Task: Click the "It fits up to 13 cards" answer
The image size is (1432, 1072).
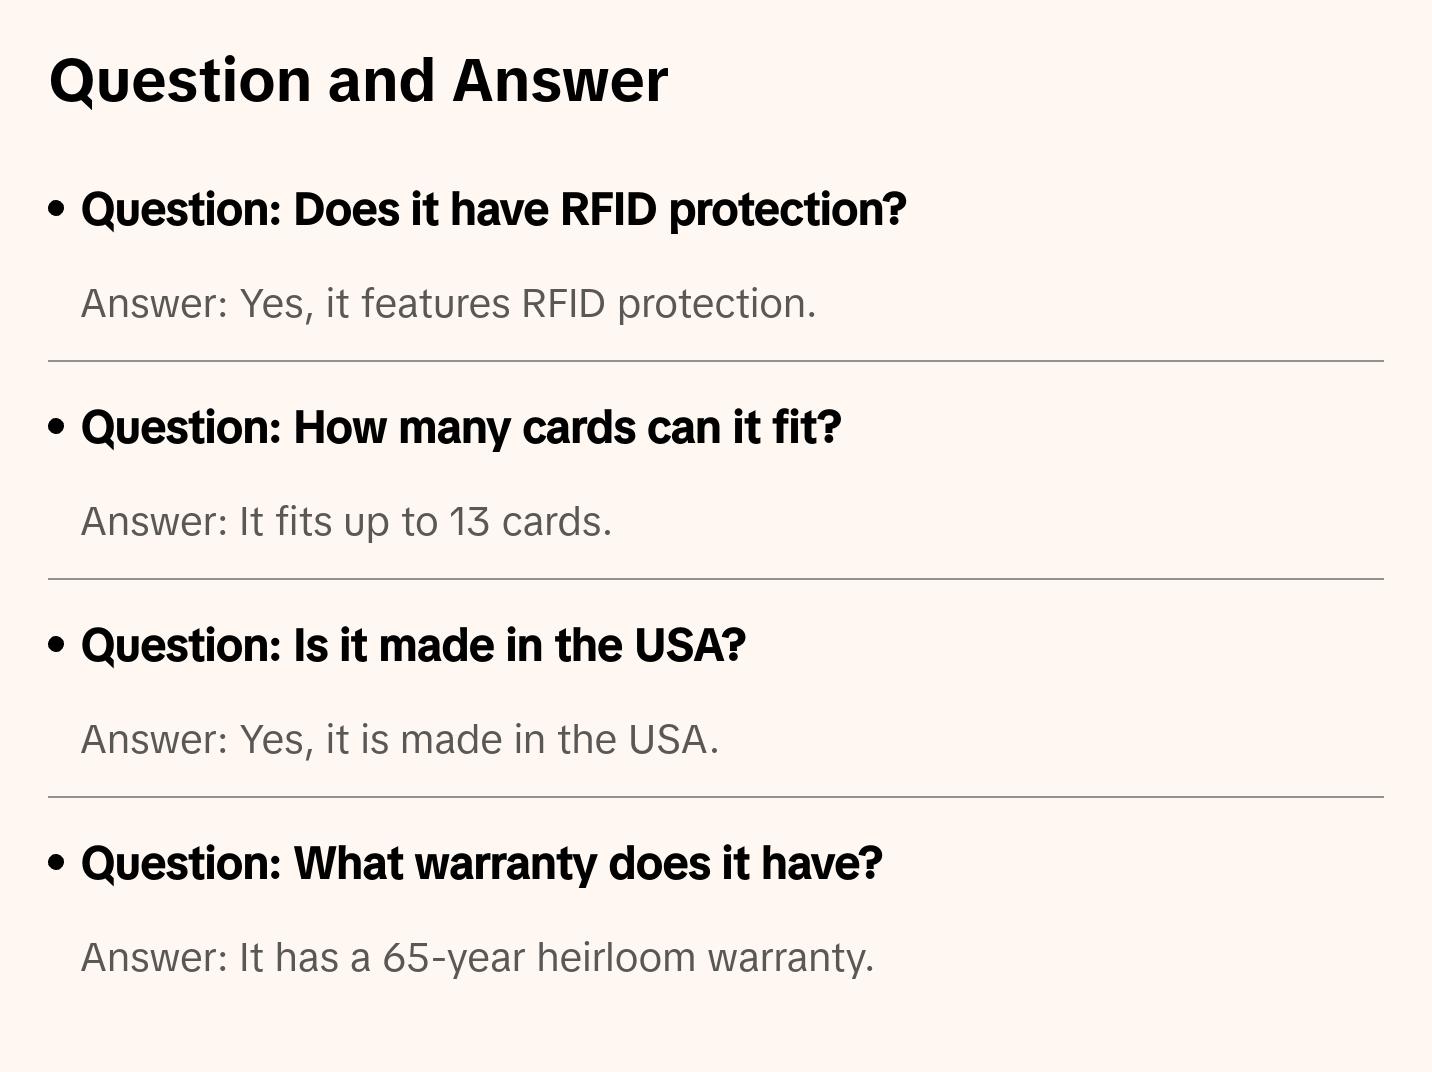Action: tap(346, 522)
